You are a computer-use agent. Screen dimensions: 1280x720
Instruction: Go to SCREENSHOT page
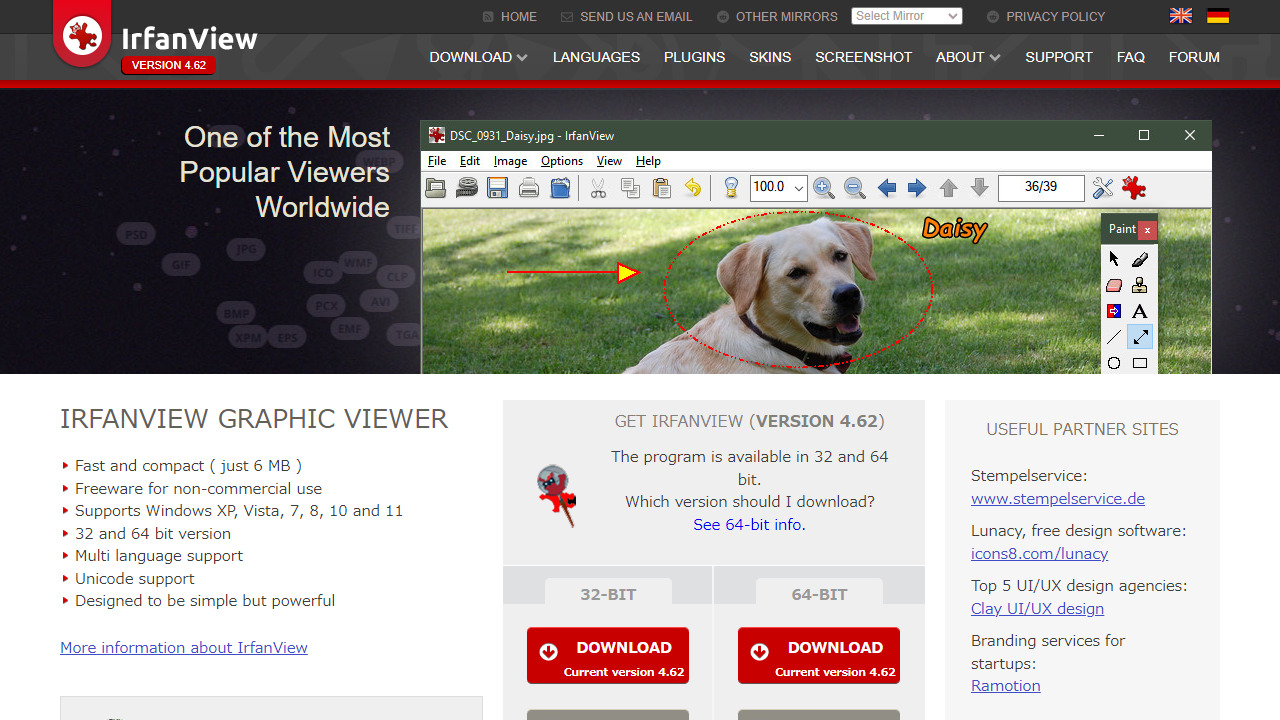point(863,57)
